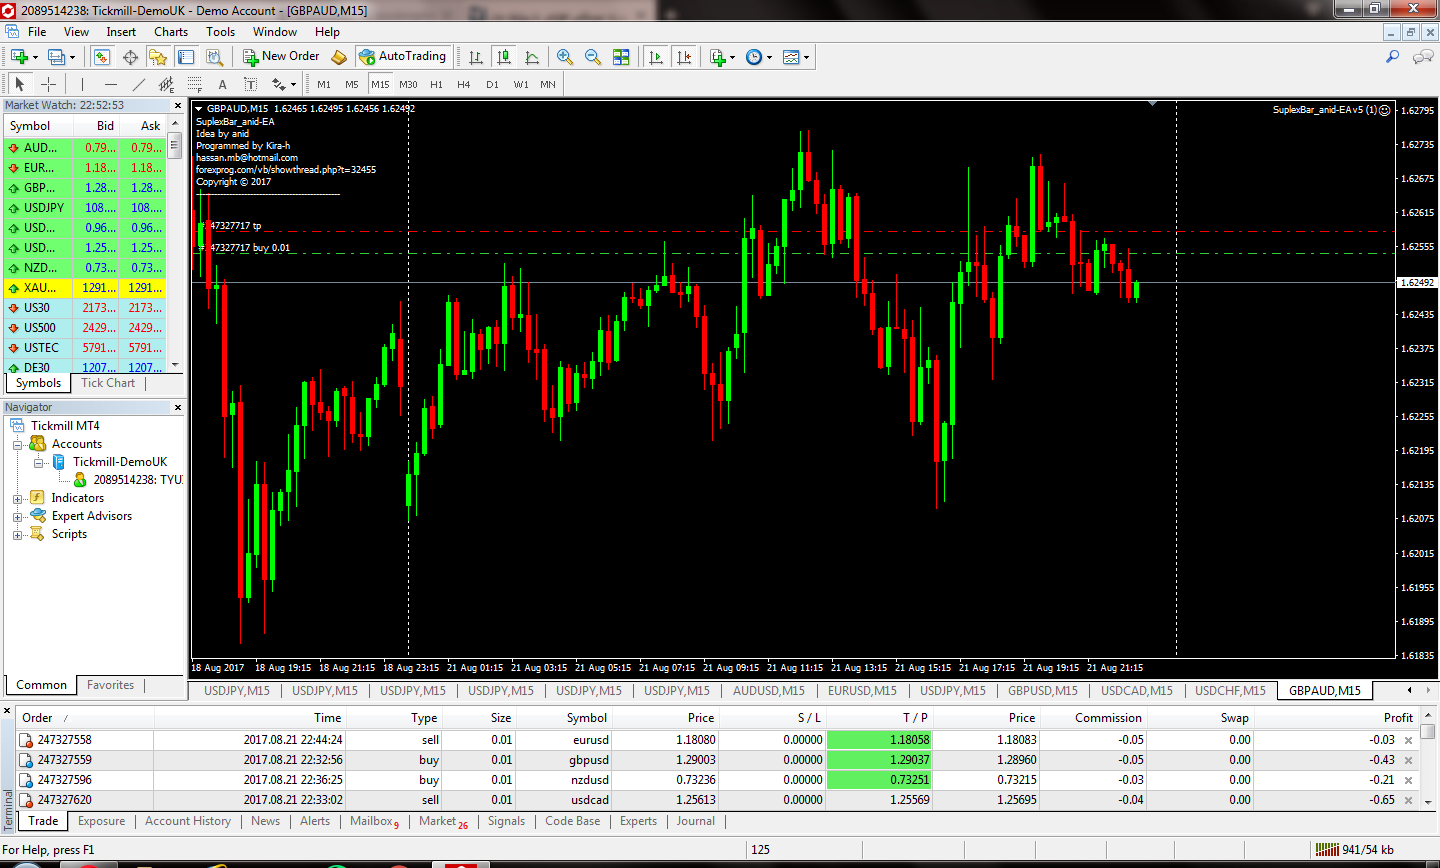The width and height of the screenshot is (1440, 868).
Task: Expand the Expert Advisors tree node
Action: point(17,516)
